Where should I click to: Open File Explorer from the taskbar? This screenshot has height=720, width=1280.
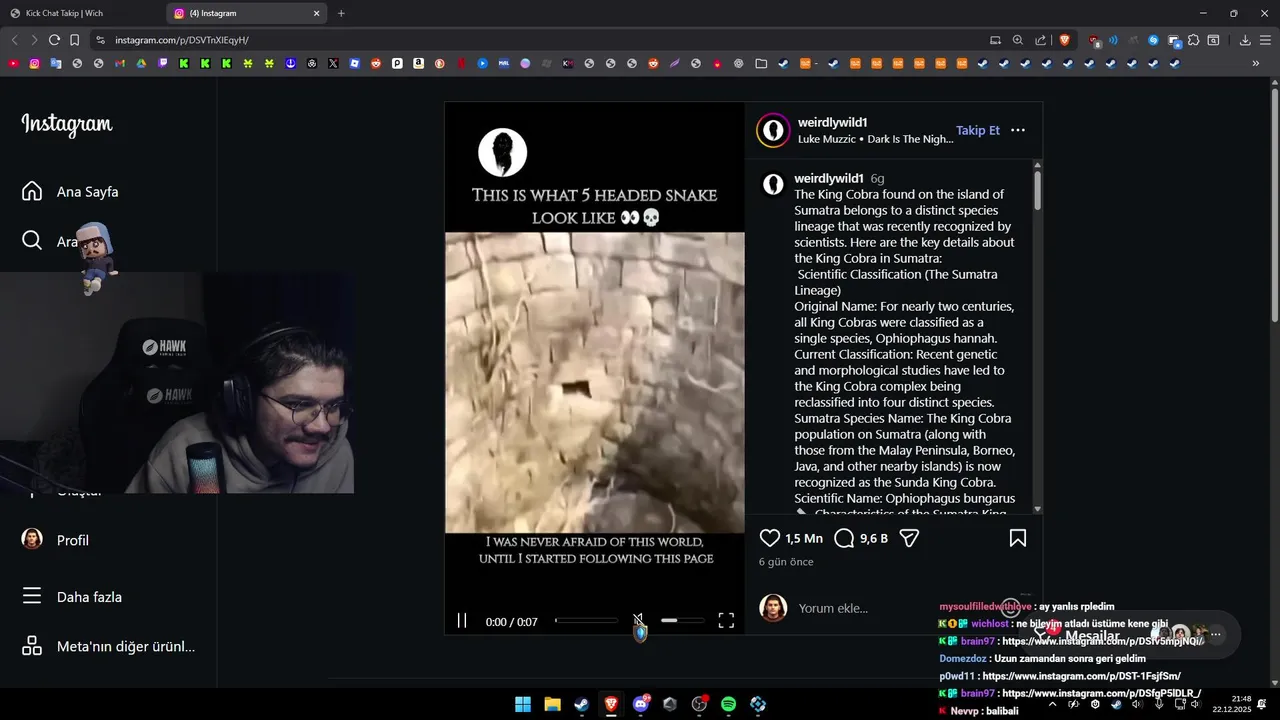(x=552, y=704)
